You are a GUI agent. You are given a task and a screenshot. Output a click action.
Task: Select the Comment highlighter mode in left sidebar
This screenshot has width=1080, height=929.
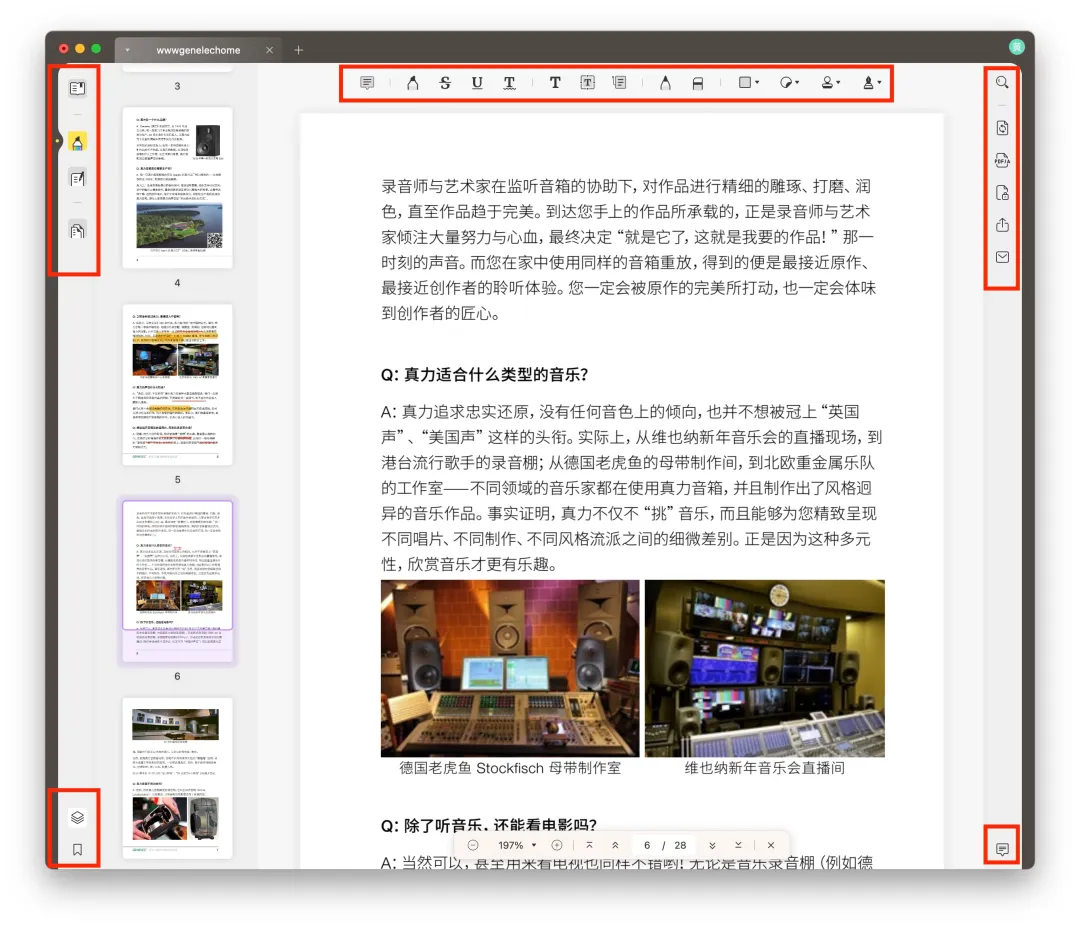point(77,142)
